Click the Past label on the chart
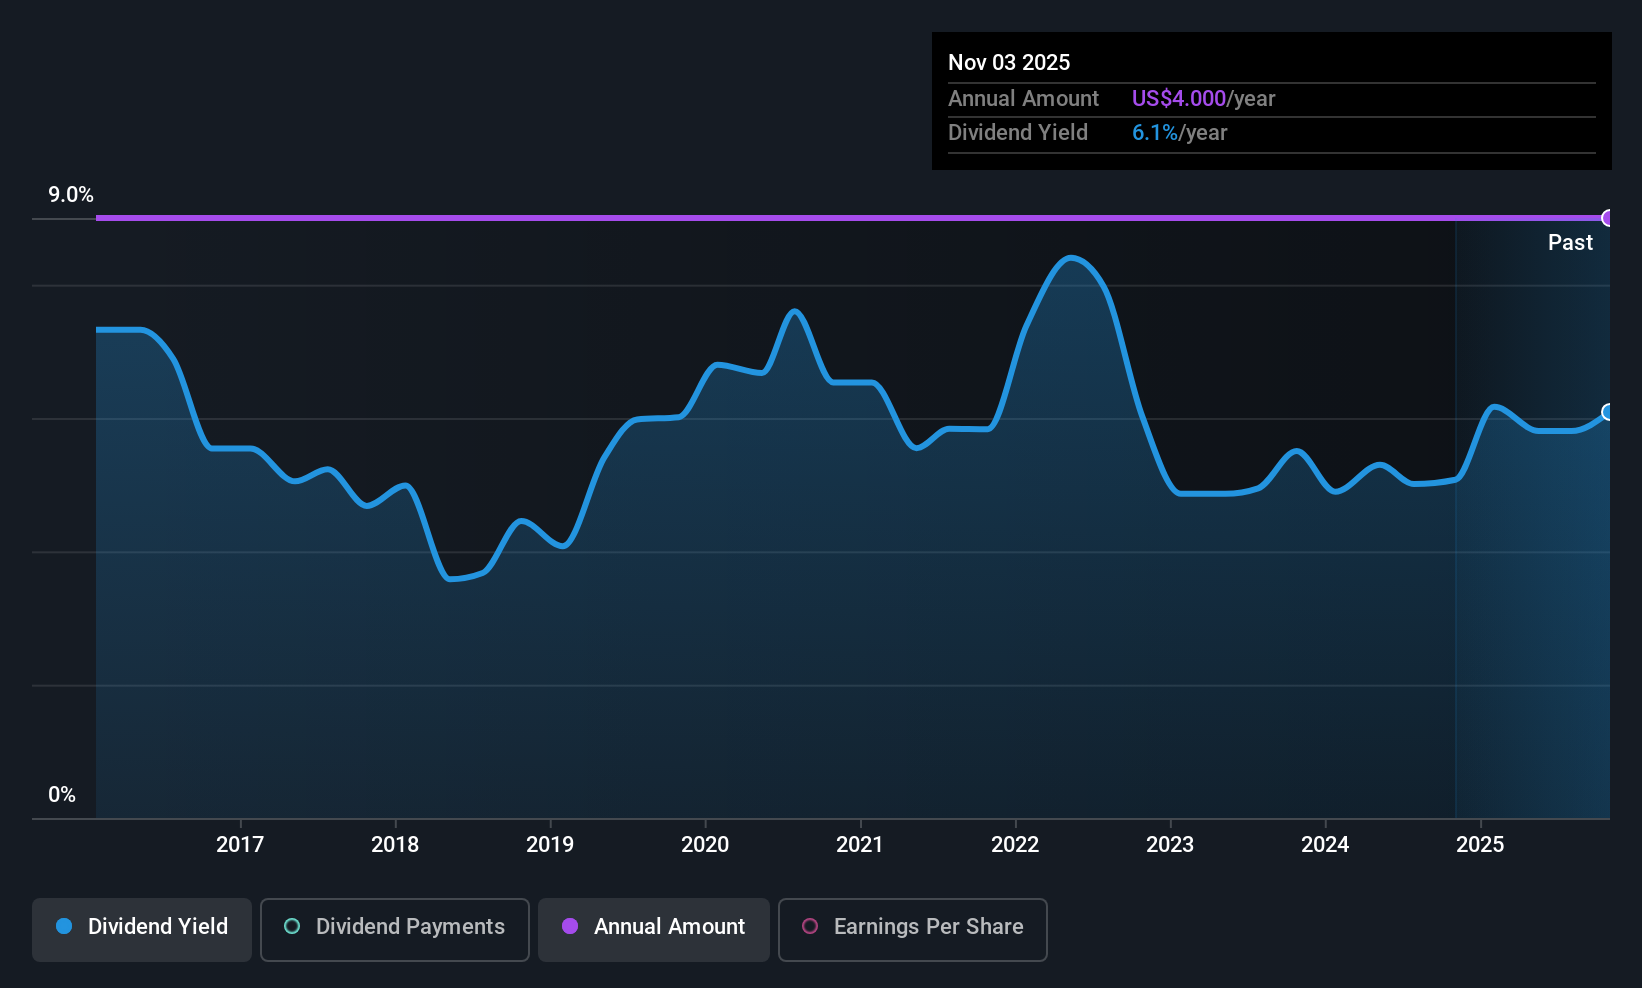This screenshot has width=1642, height=988. (x=1570, y=243)
